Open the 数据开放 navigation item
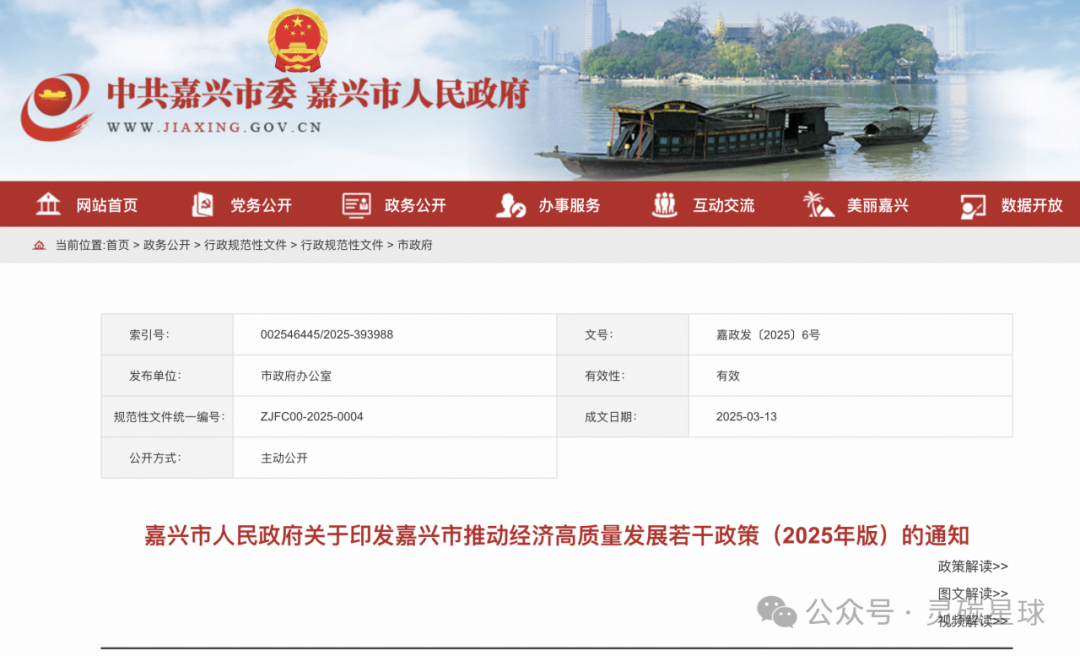The height and width of the screenshot is (656, 1080). click(1032, 205)
